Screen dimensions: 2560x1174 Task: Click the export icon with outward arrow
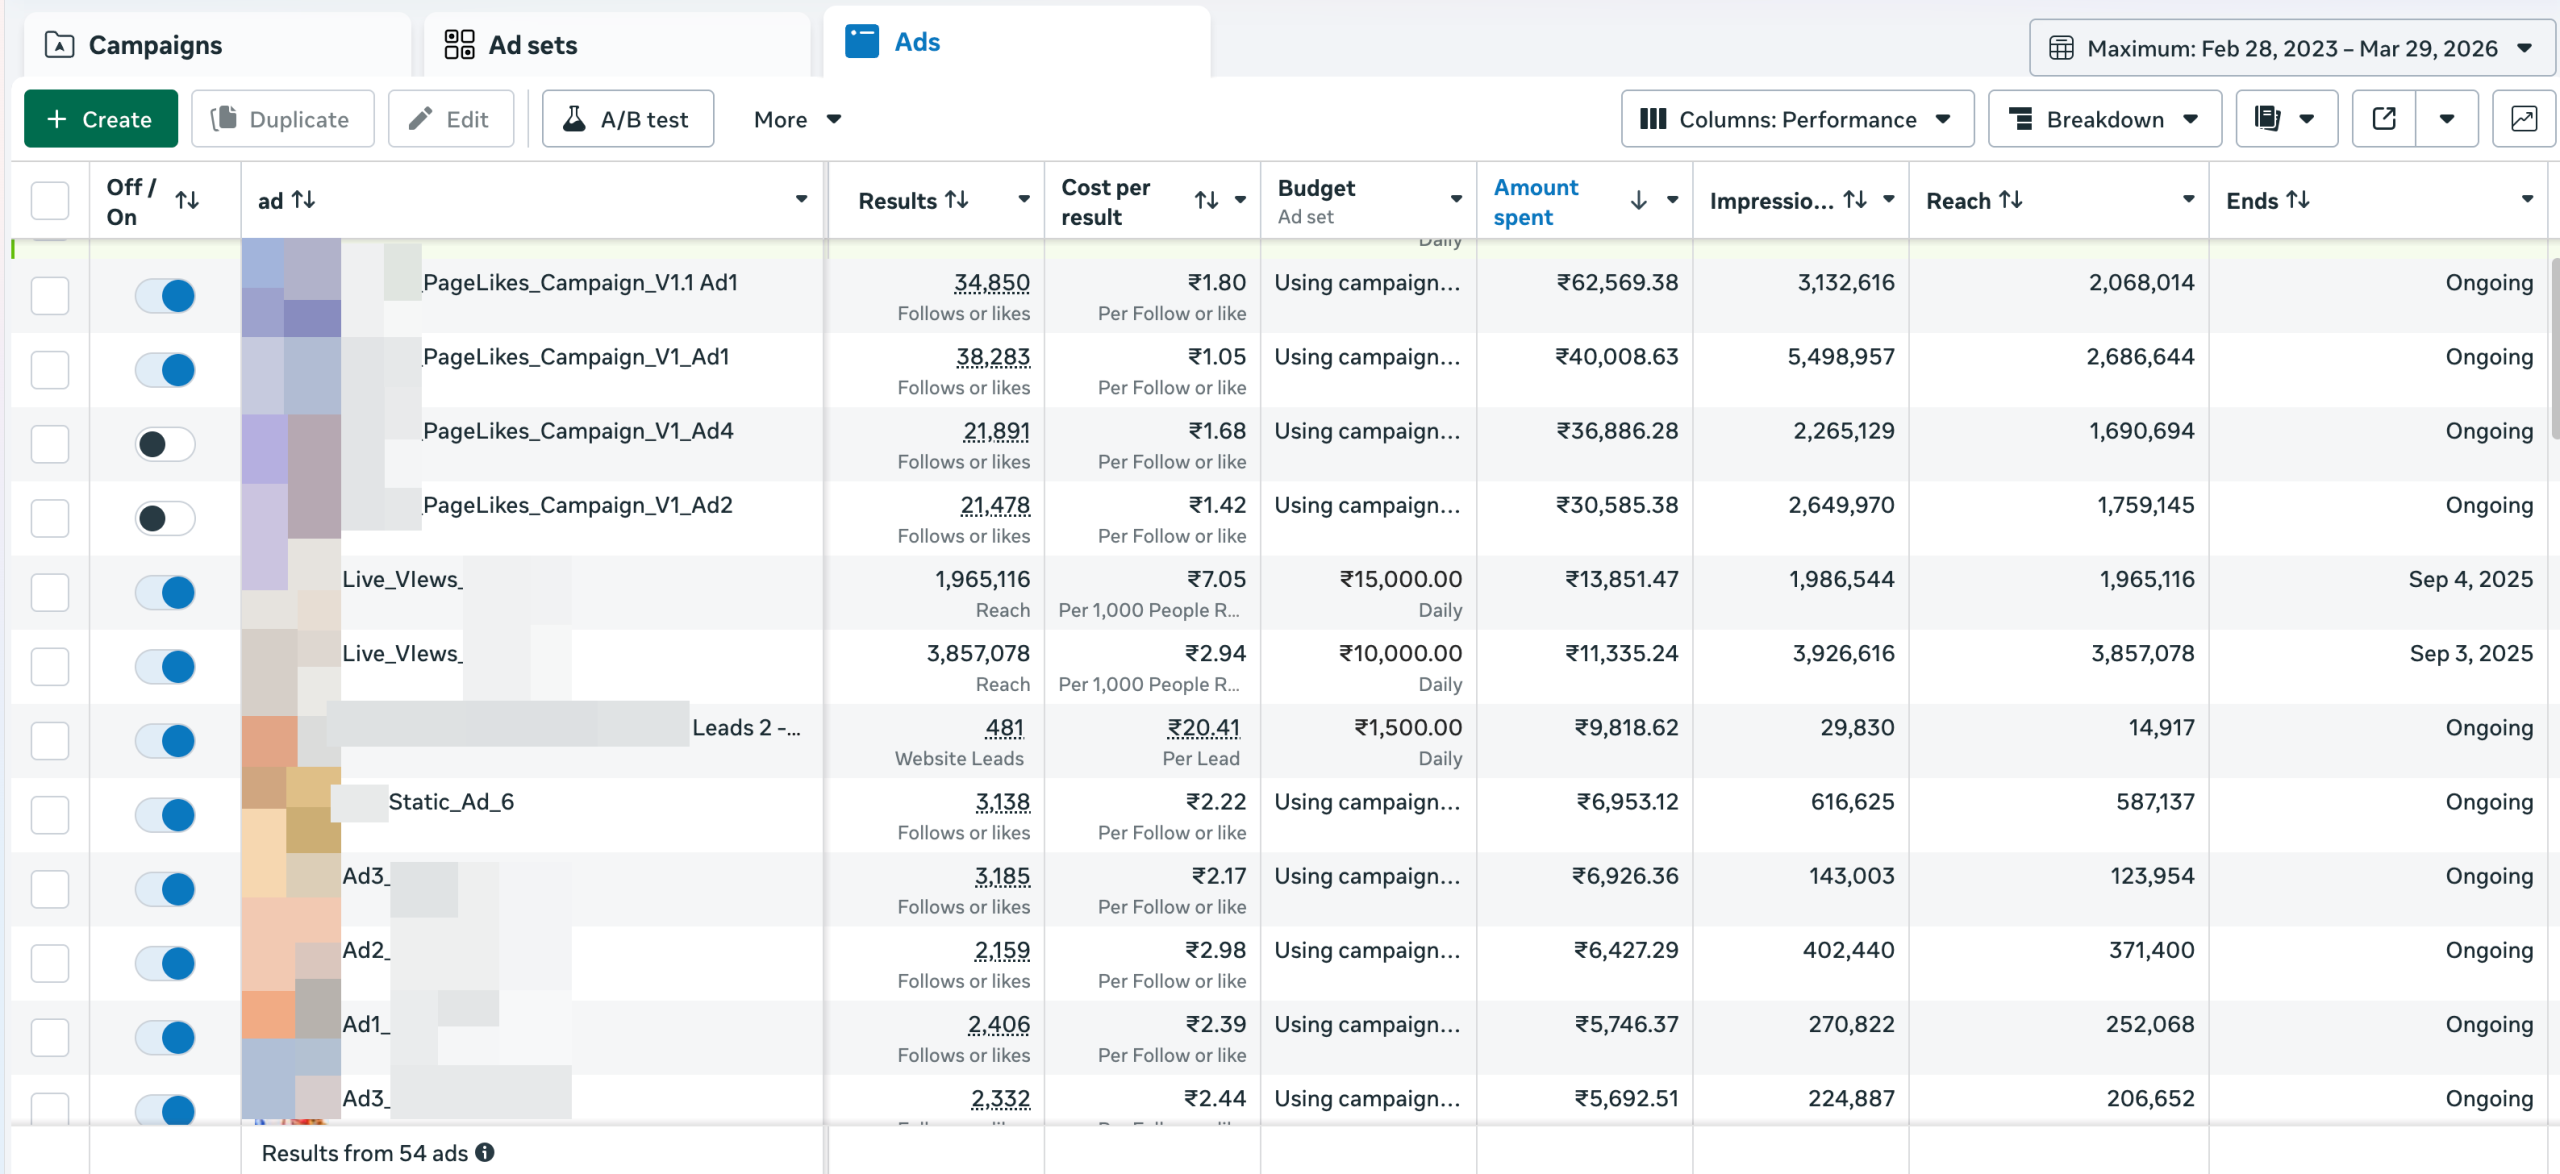click(2384, 118)
